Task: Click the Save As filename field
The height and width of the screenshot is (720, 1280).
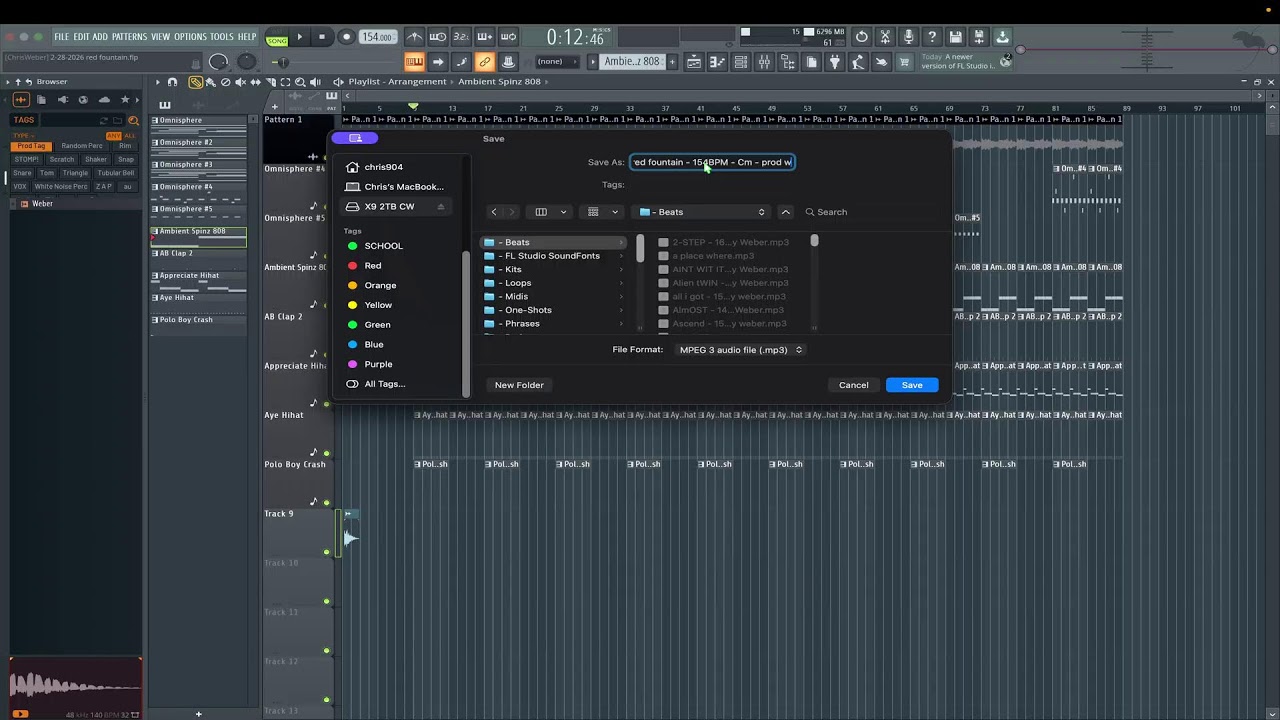Action: click(712, 162)
